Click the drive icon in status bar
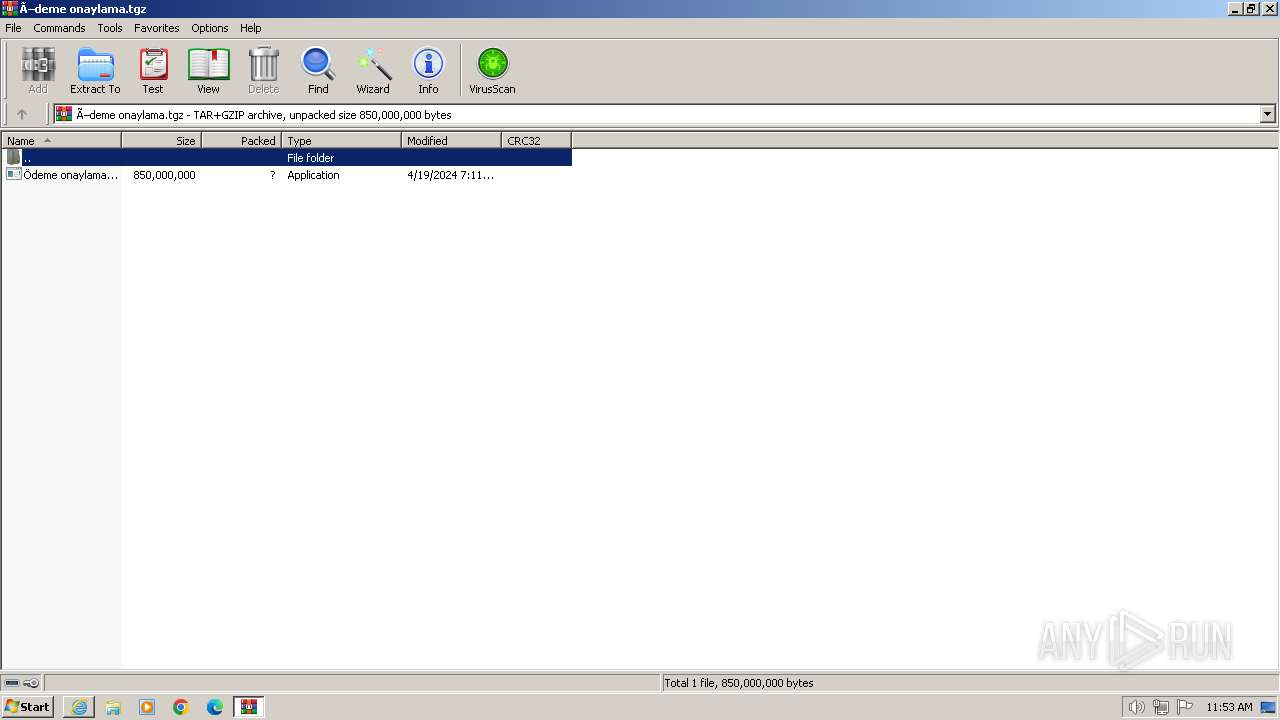1280x720 pixels. (x=12, y=683)
